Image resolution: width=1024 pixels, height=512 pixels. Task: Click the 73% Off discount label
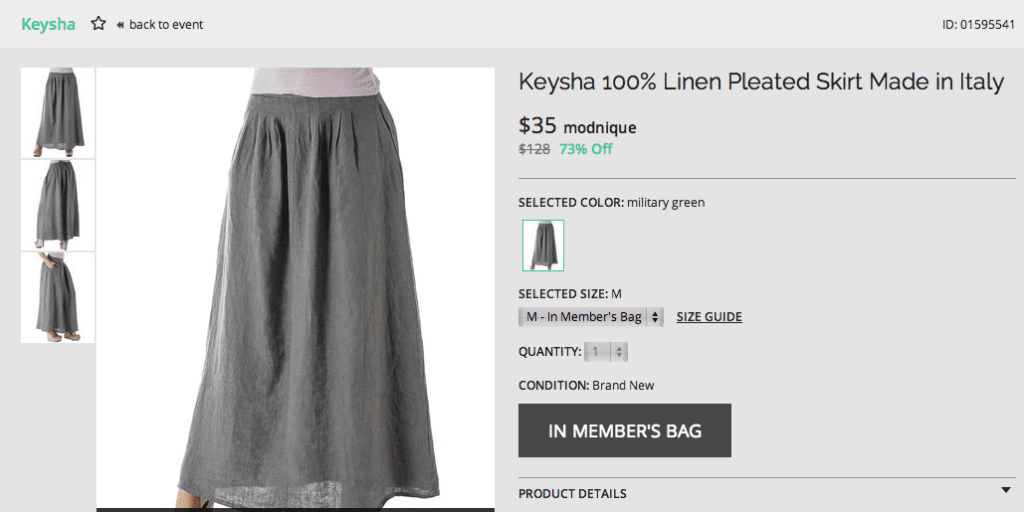coord(586,149)
